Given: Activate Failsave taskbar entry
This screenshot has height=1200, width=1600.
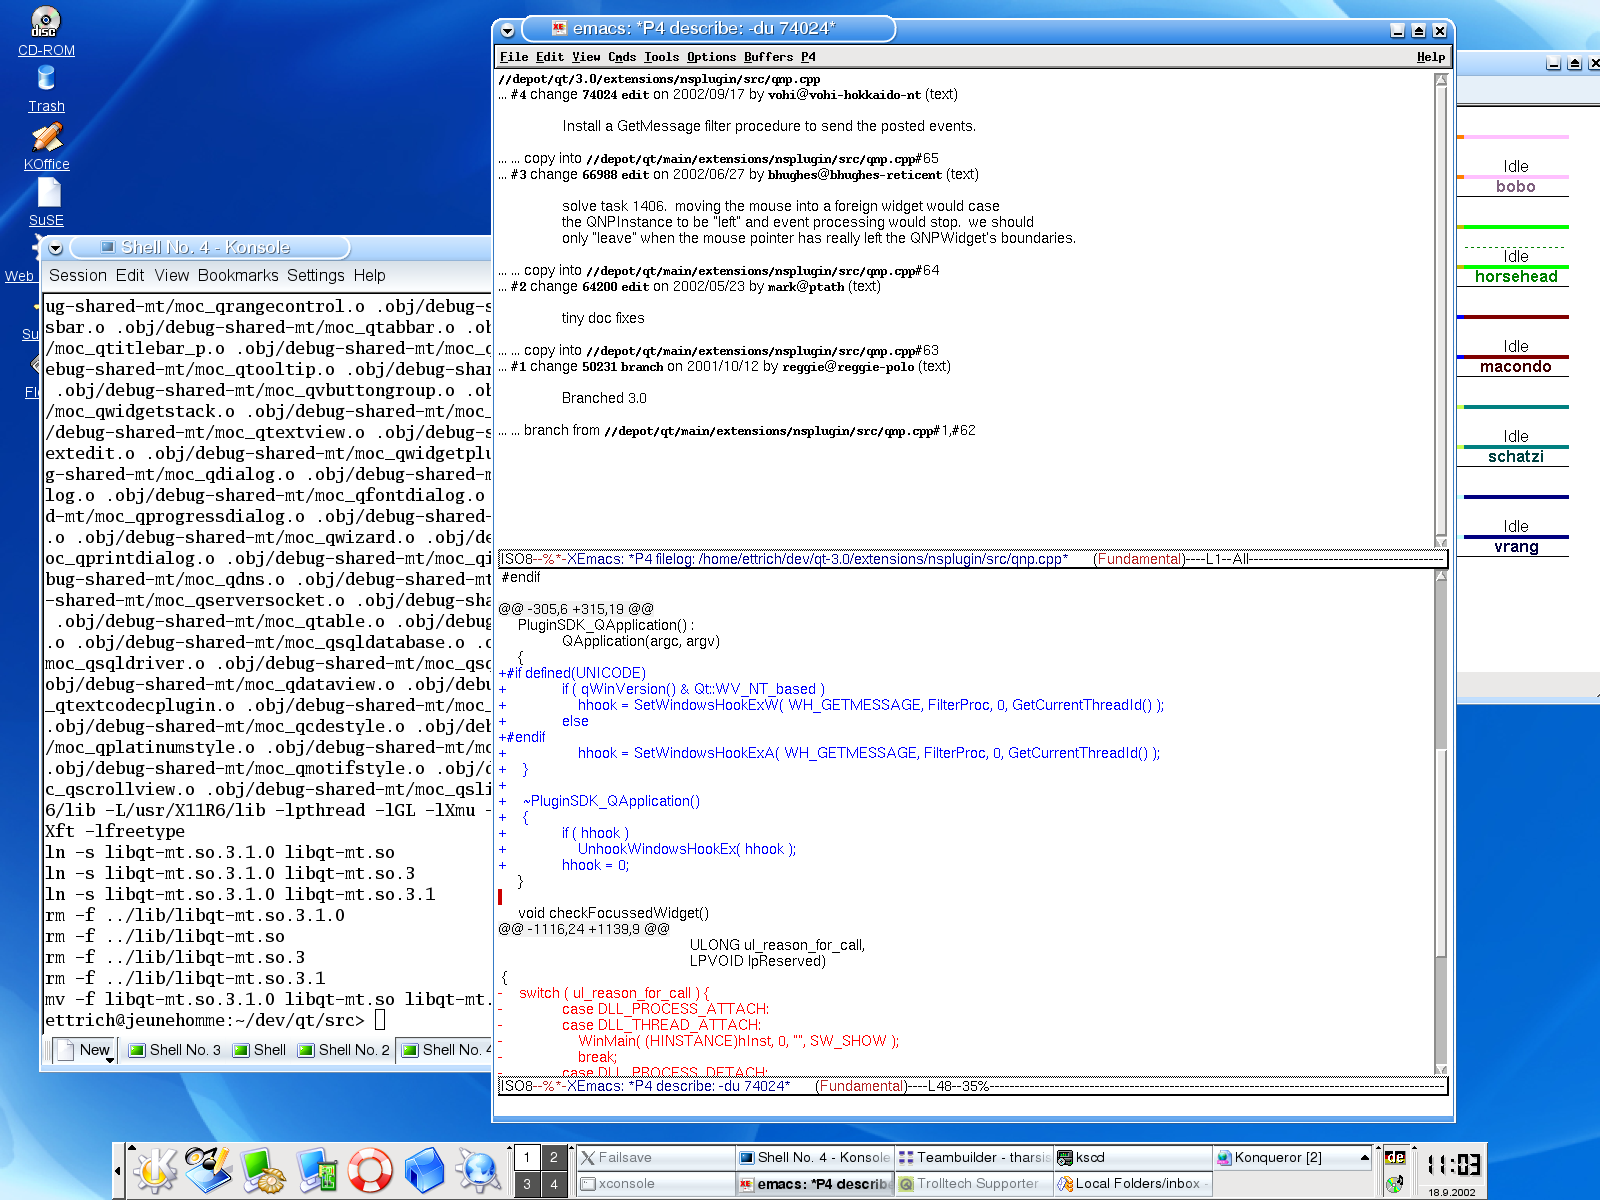Looking at the screenshot, I should [x=656, y=1158].
